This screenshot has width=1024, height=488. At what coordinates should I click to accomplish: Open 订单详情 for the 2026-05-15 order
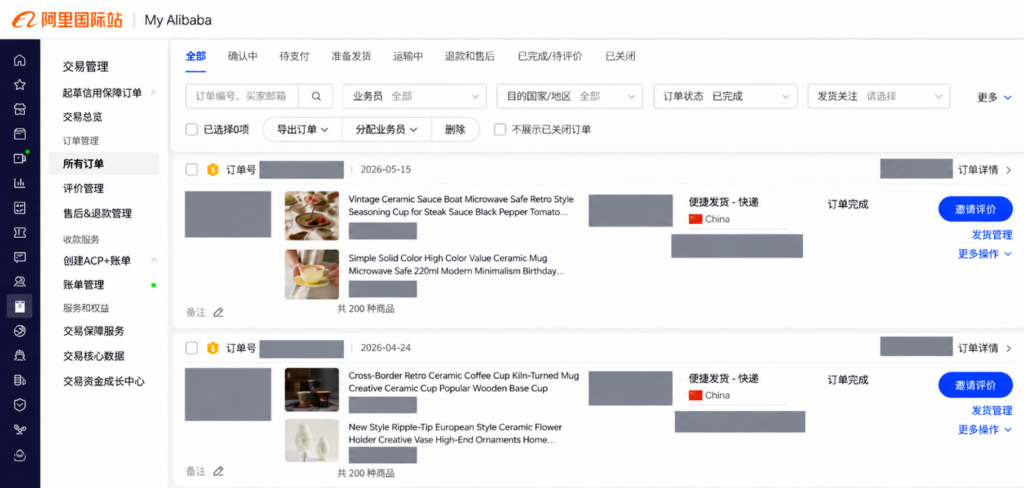[x=985, y=170]
